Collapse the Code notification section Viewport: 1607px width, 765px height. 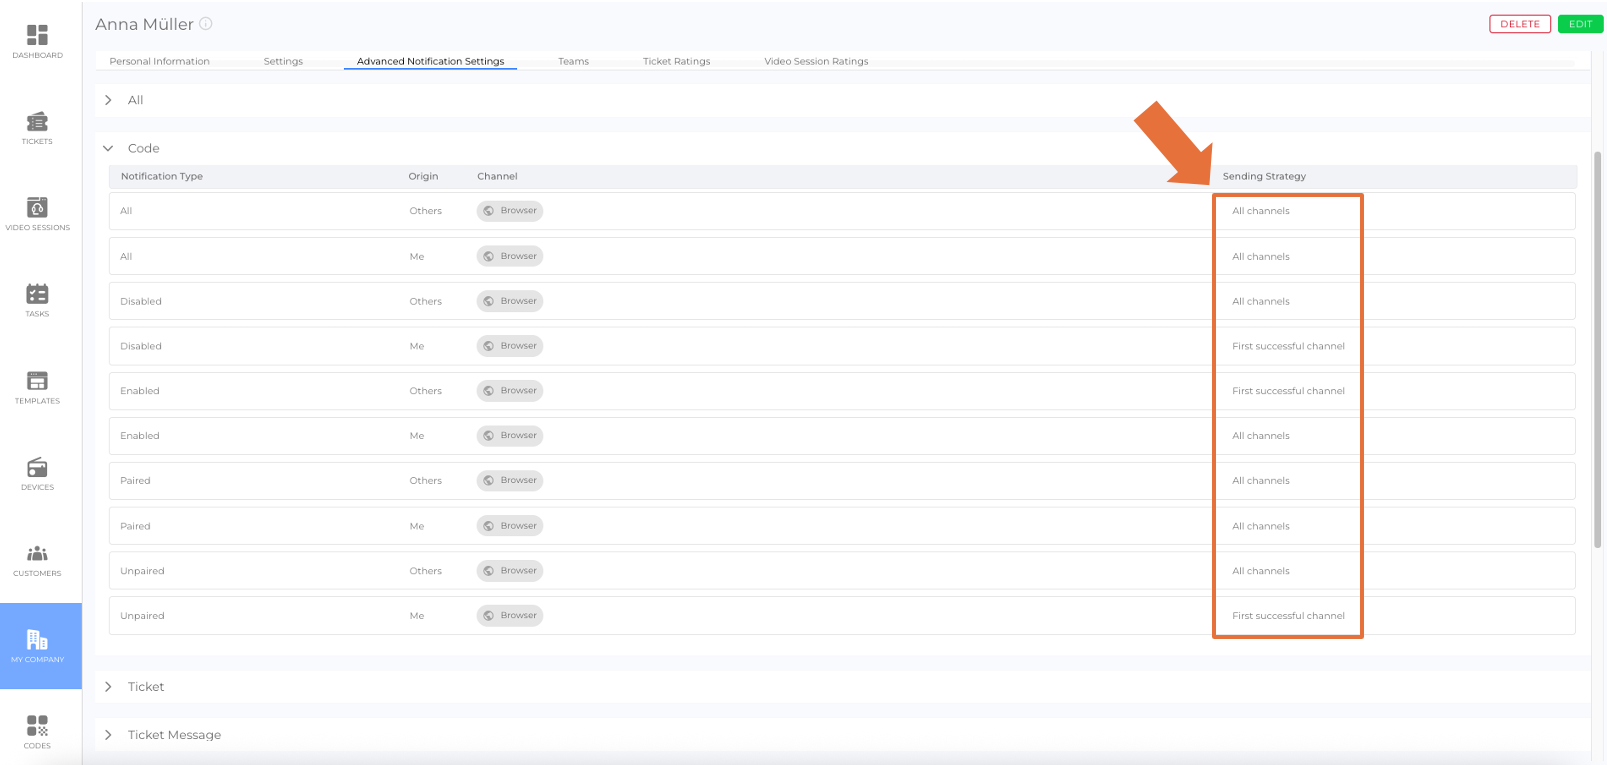(109, 148)
